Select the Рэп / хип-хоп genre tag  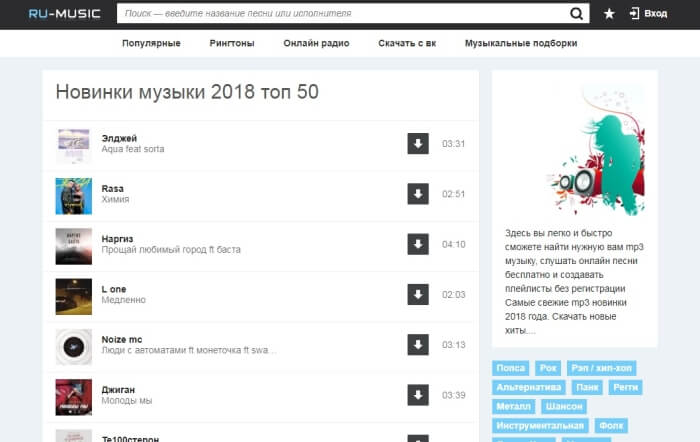(601, 368)
